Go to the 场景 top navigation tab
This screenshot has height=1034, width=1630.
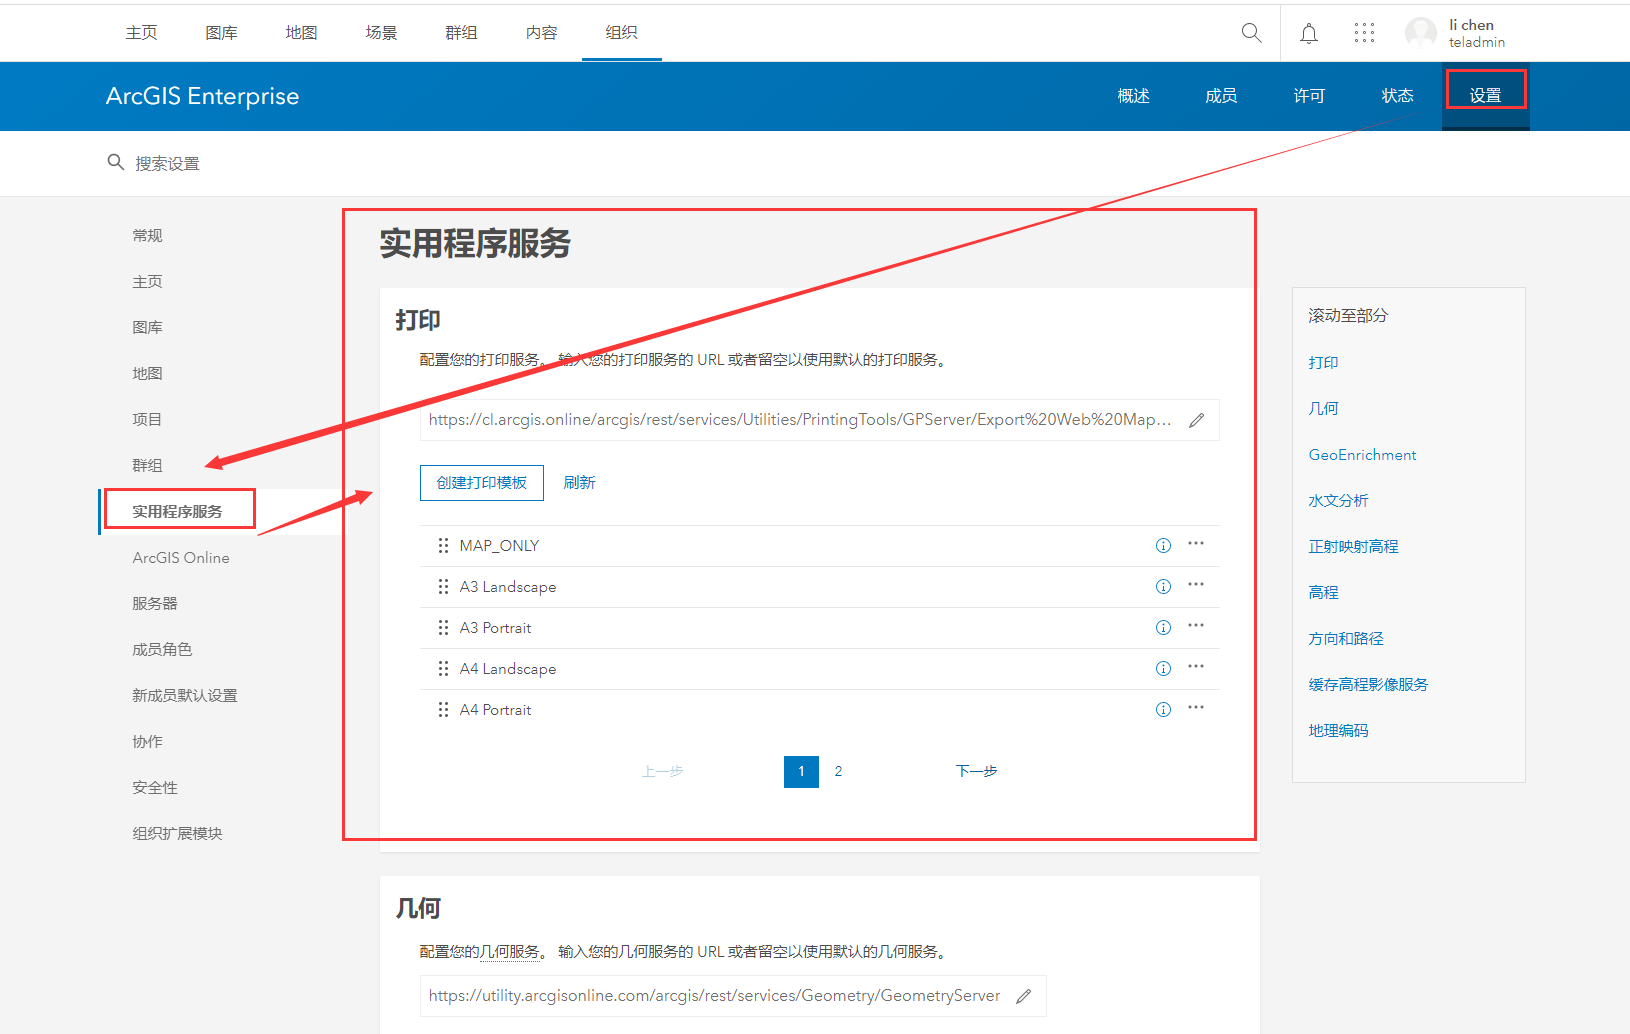[382, 33]
